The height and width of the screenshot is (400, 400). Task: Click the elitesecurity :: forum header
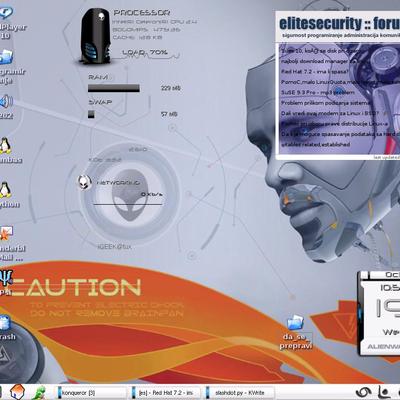tap(339, 24)
